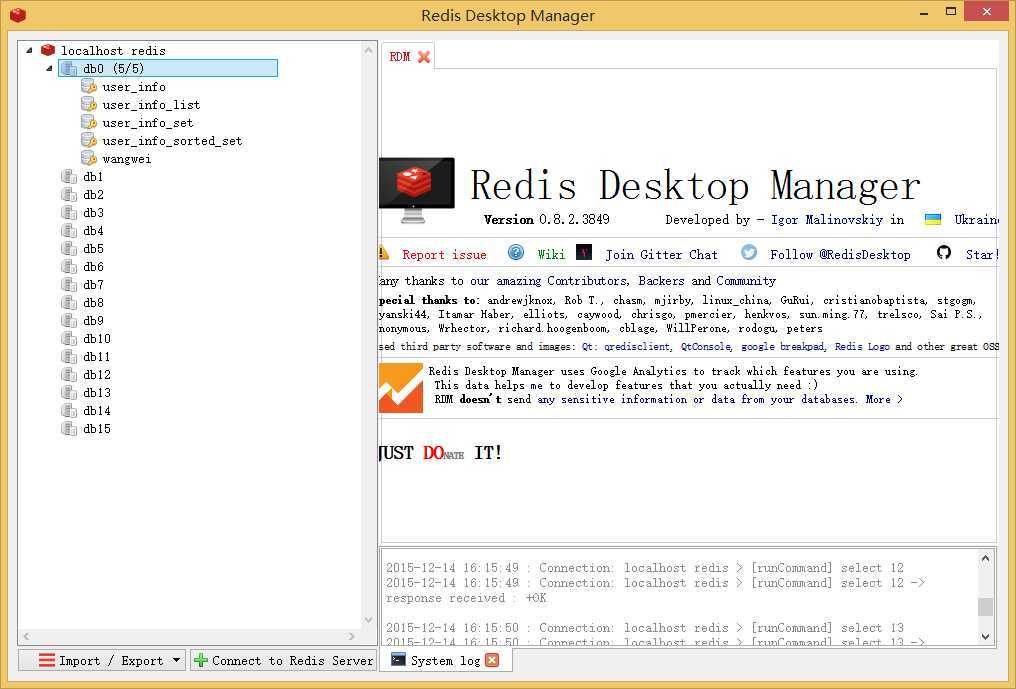Click the db3 database icon
Screen dimensions: 1016x689
69,213
